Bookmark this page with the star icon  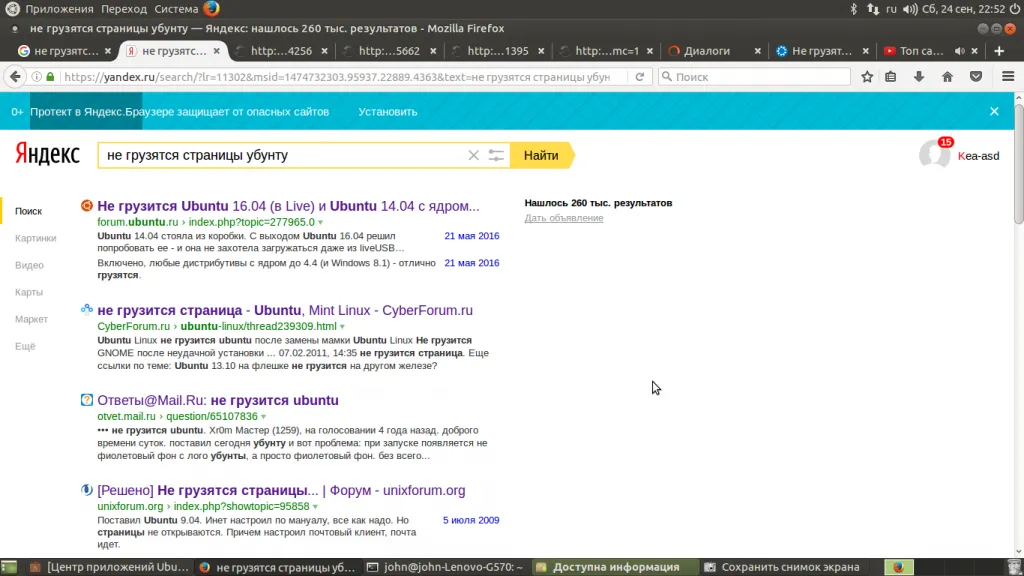click(867, 76)
